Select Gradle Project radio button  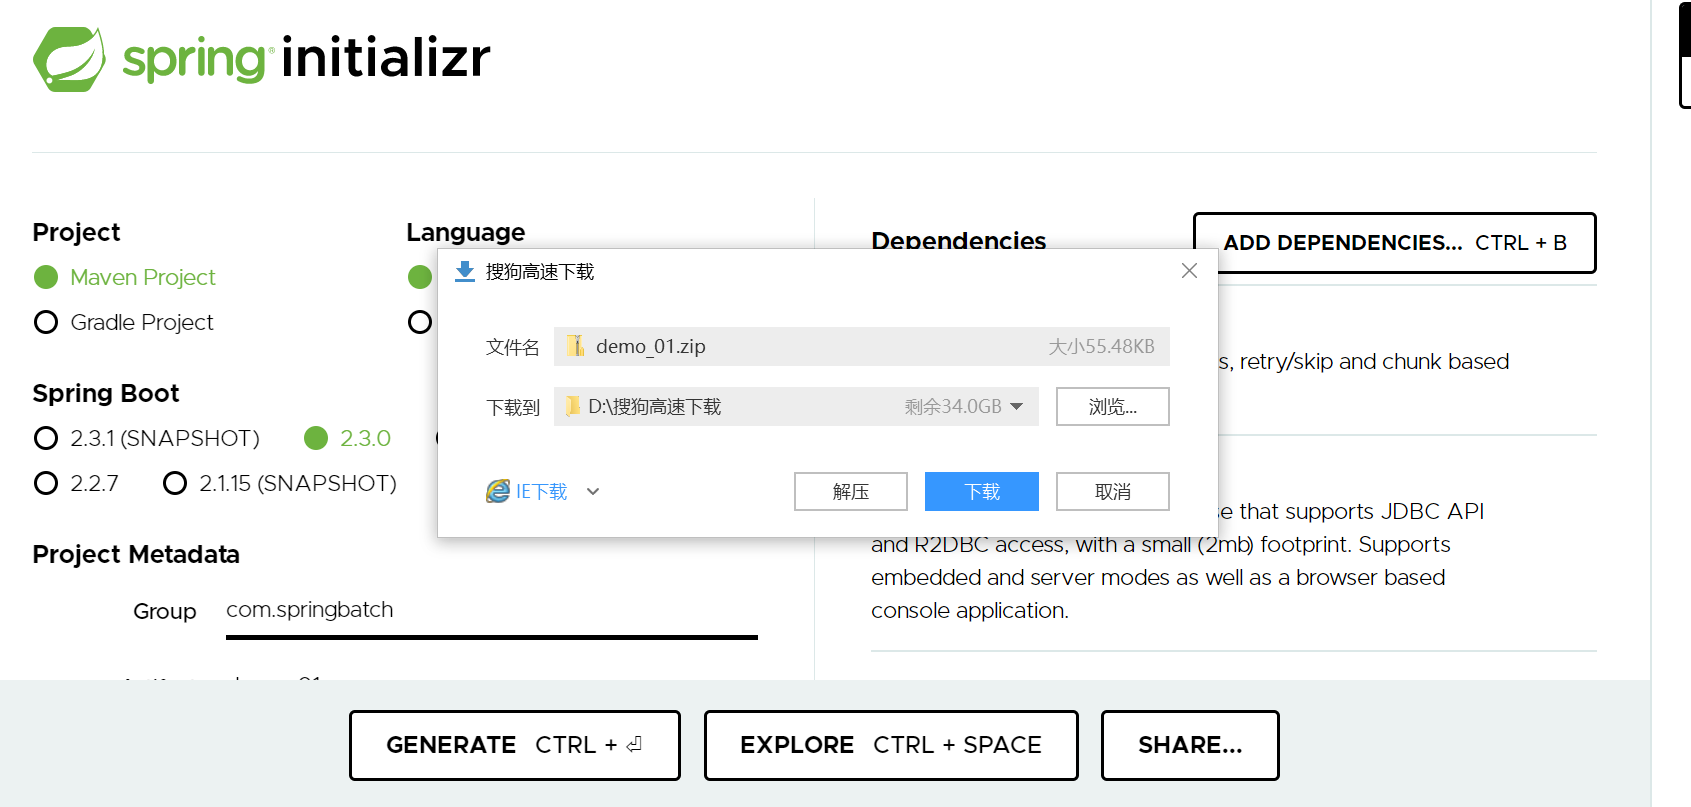pos(46,322)
